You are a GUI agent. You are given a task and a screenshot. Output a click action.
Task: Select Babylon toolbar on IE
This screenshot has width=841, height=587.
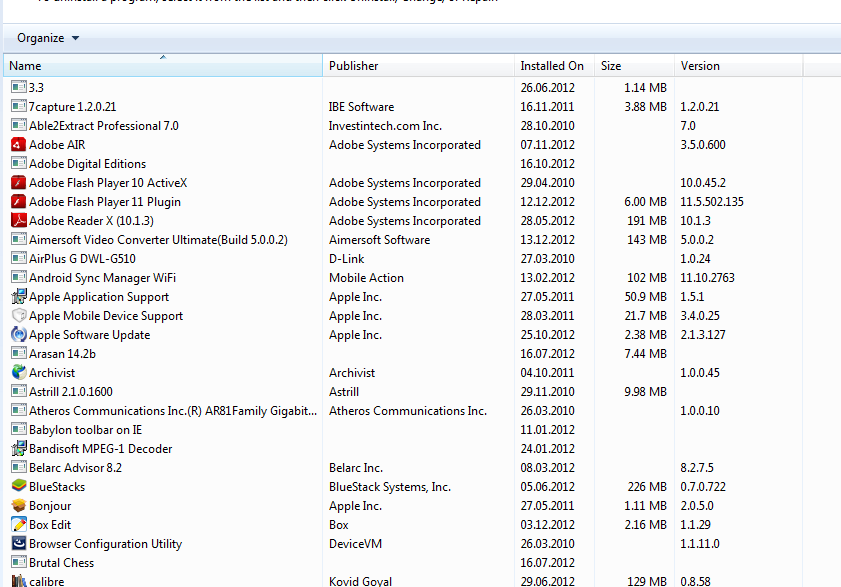[85, 430]
